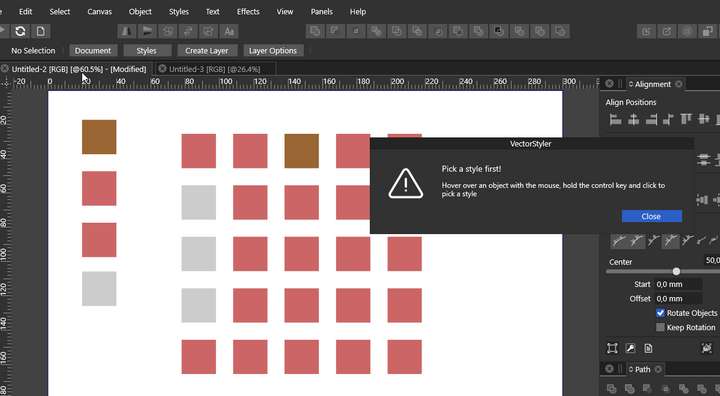This screenshot has width=720, height=396.
Task: Align left edges in Align Positions
Action: click(x=615, y=120)
